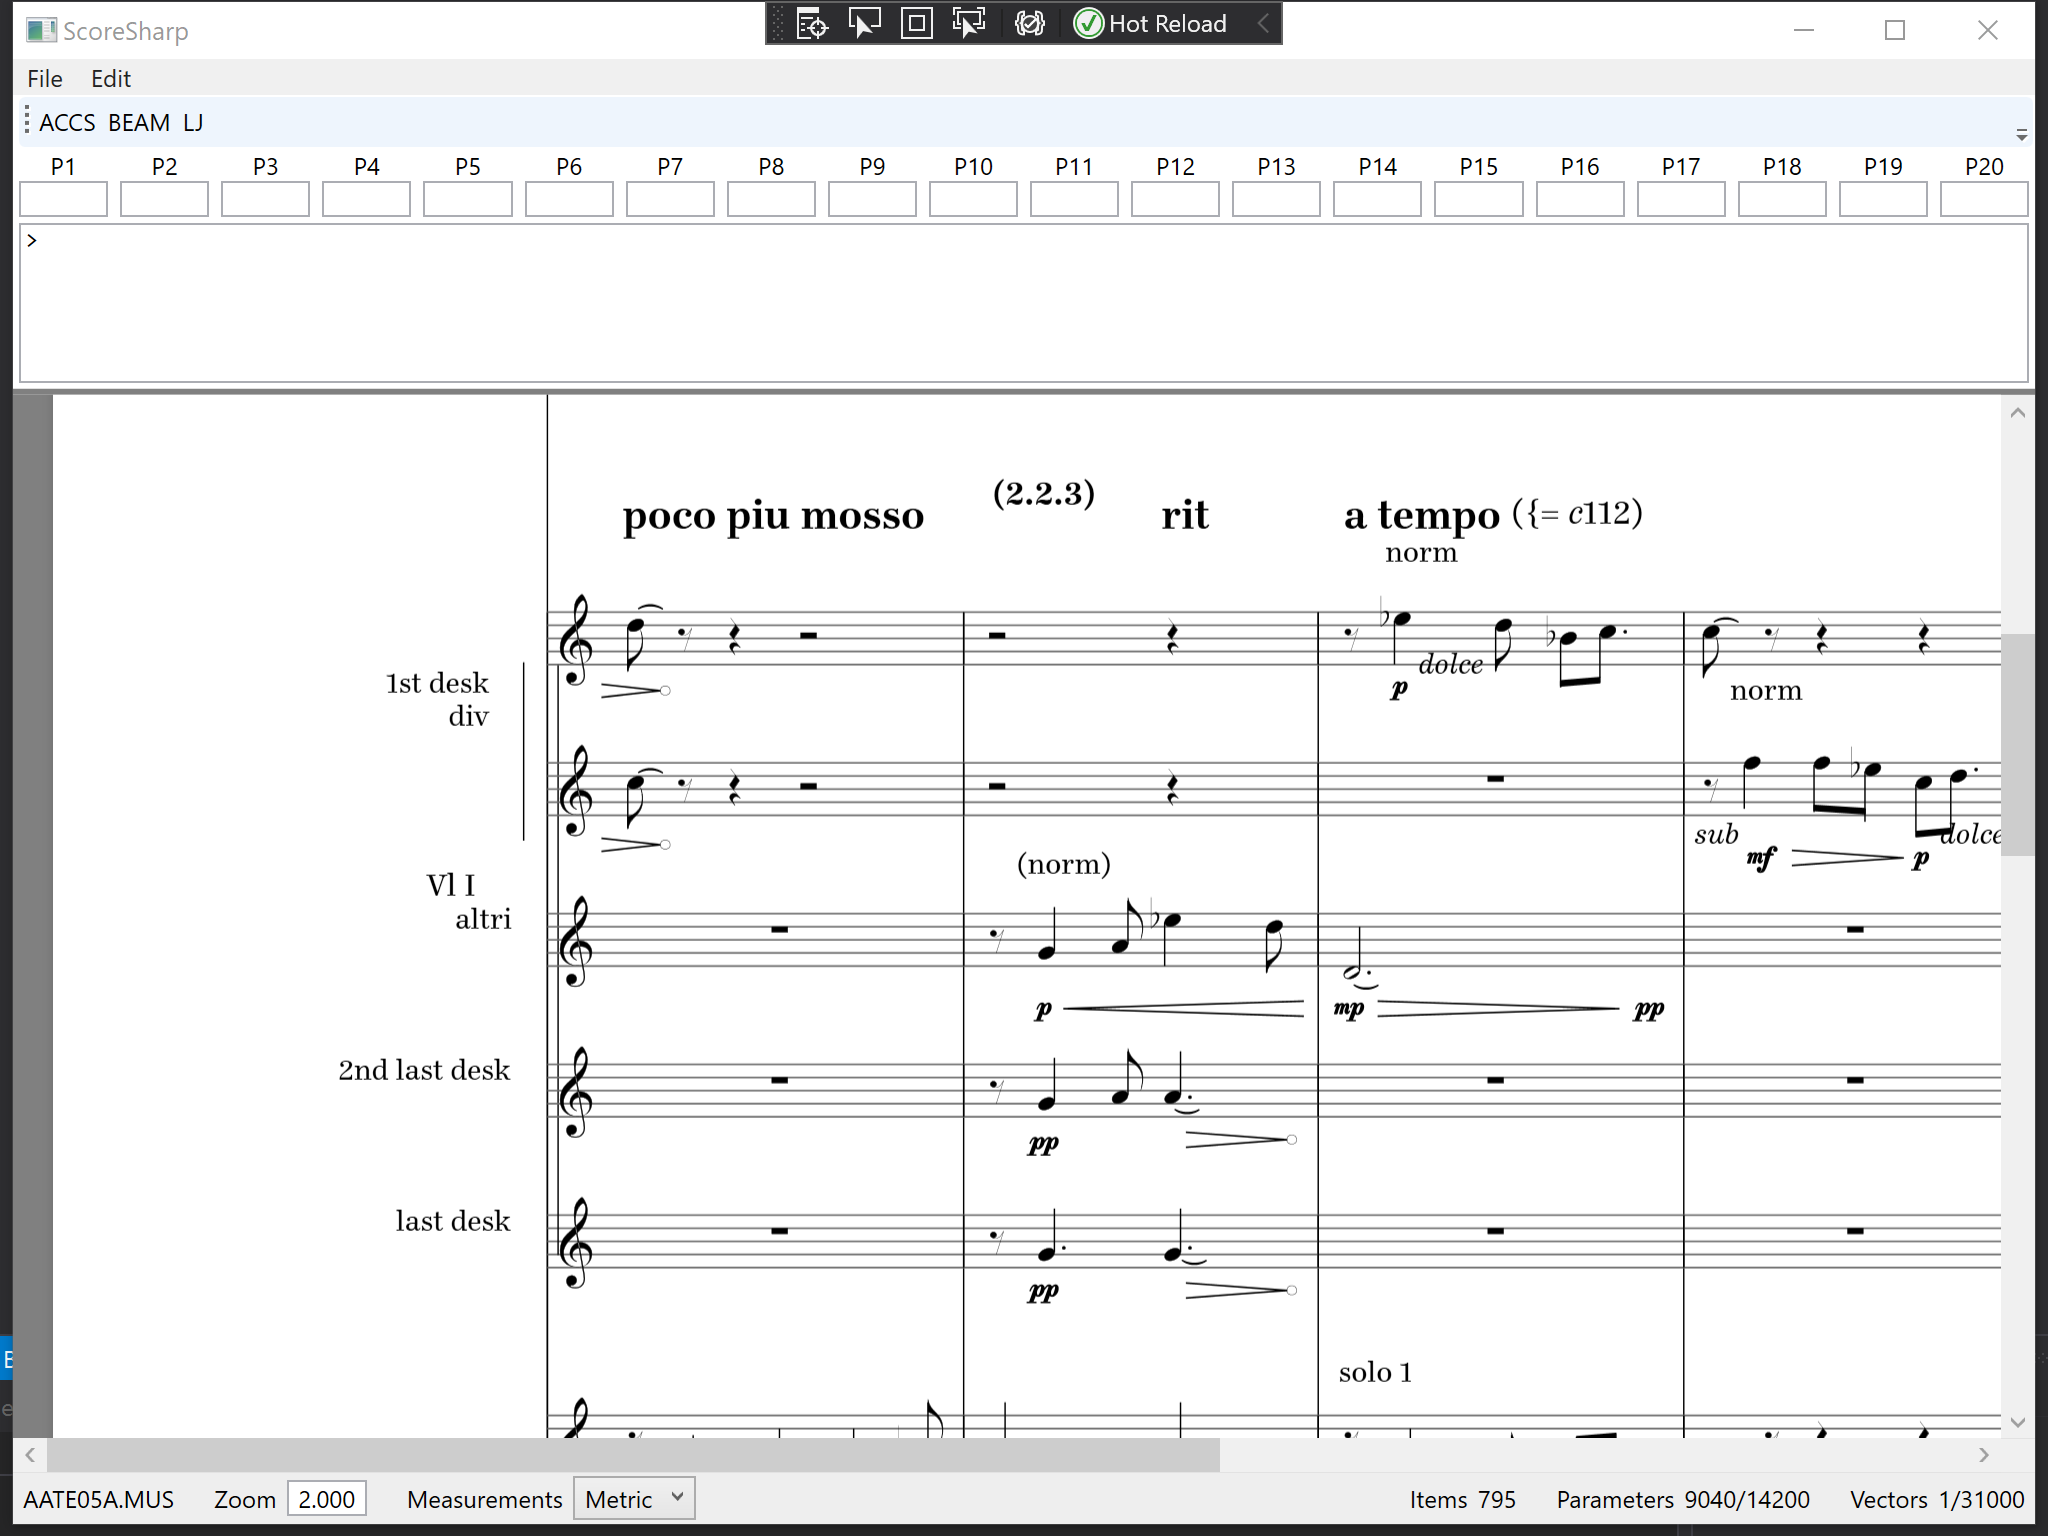Focus the P13 parameter field

pos(1276,198)
